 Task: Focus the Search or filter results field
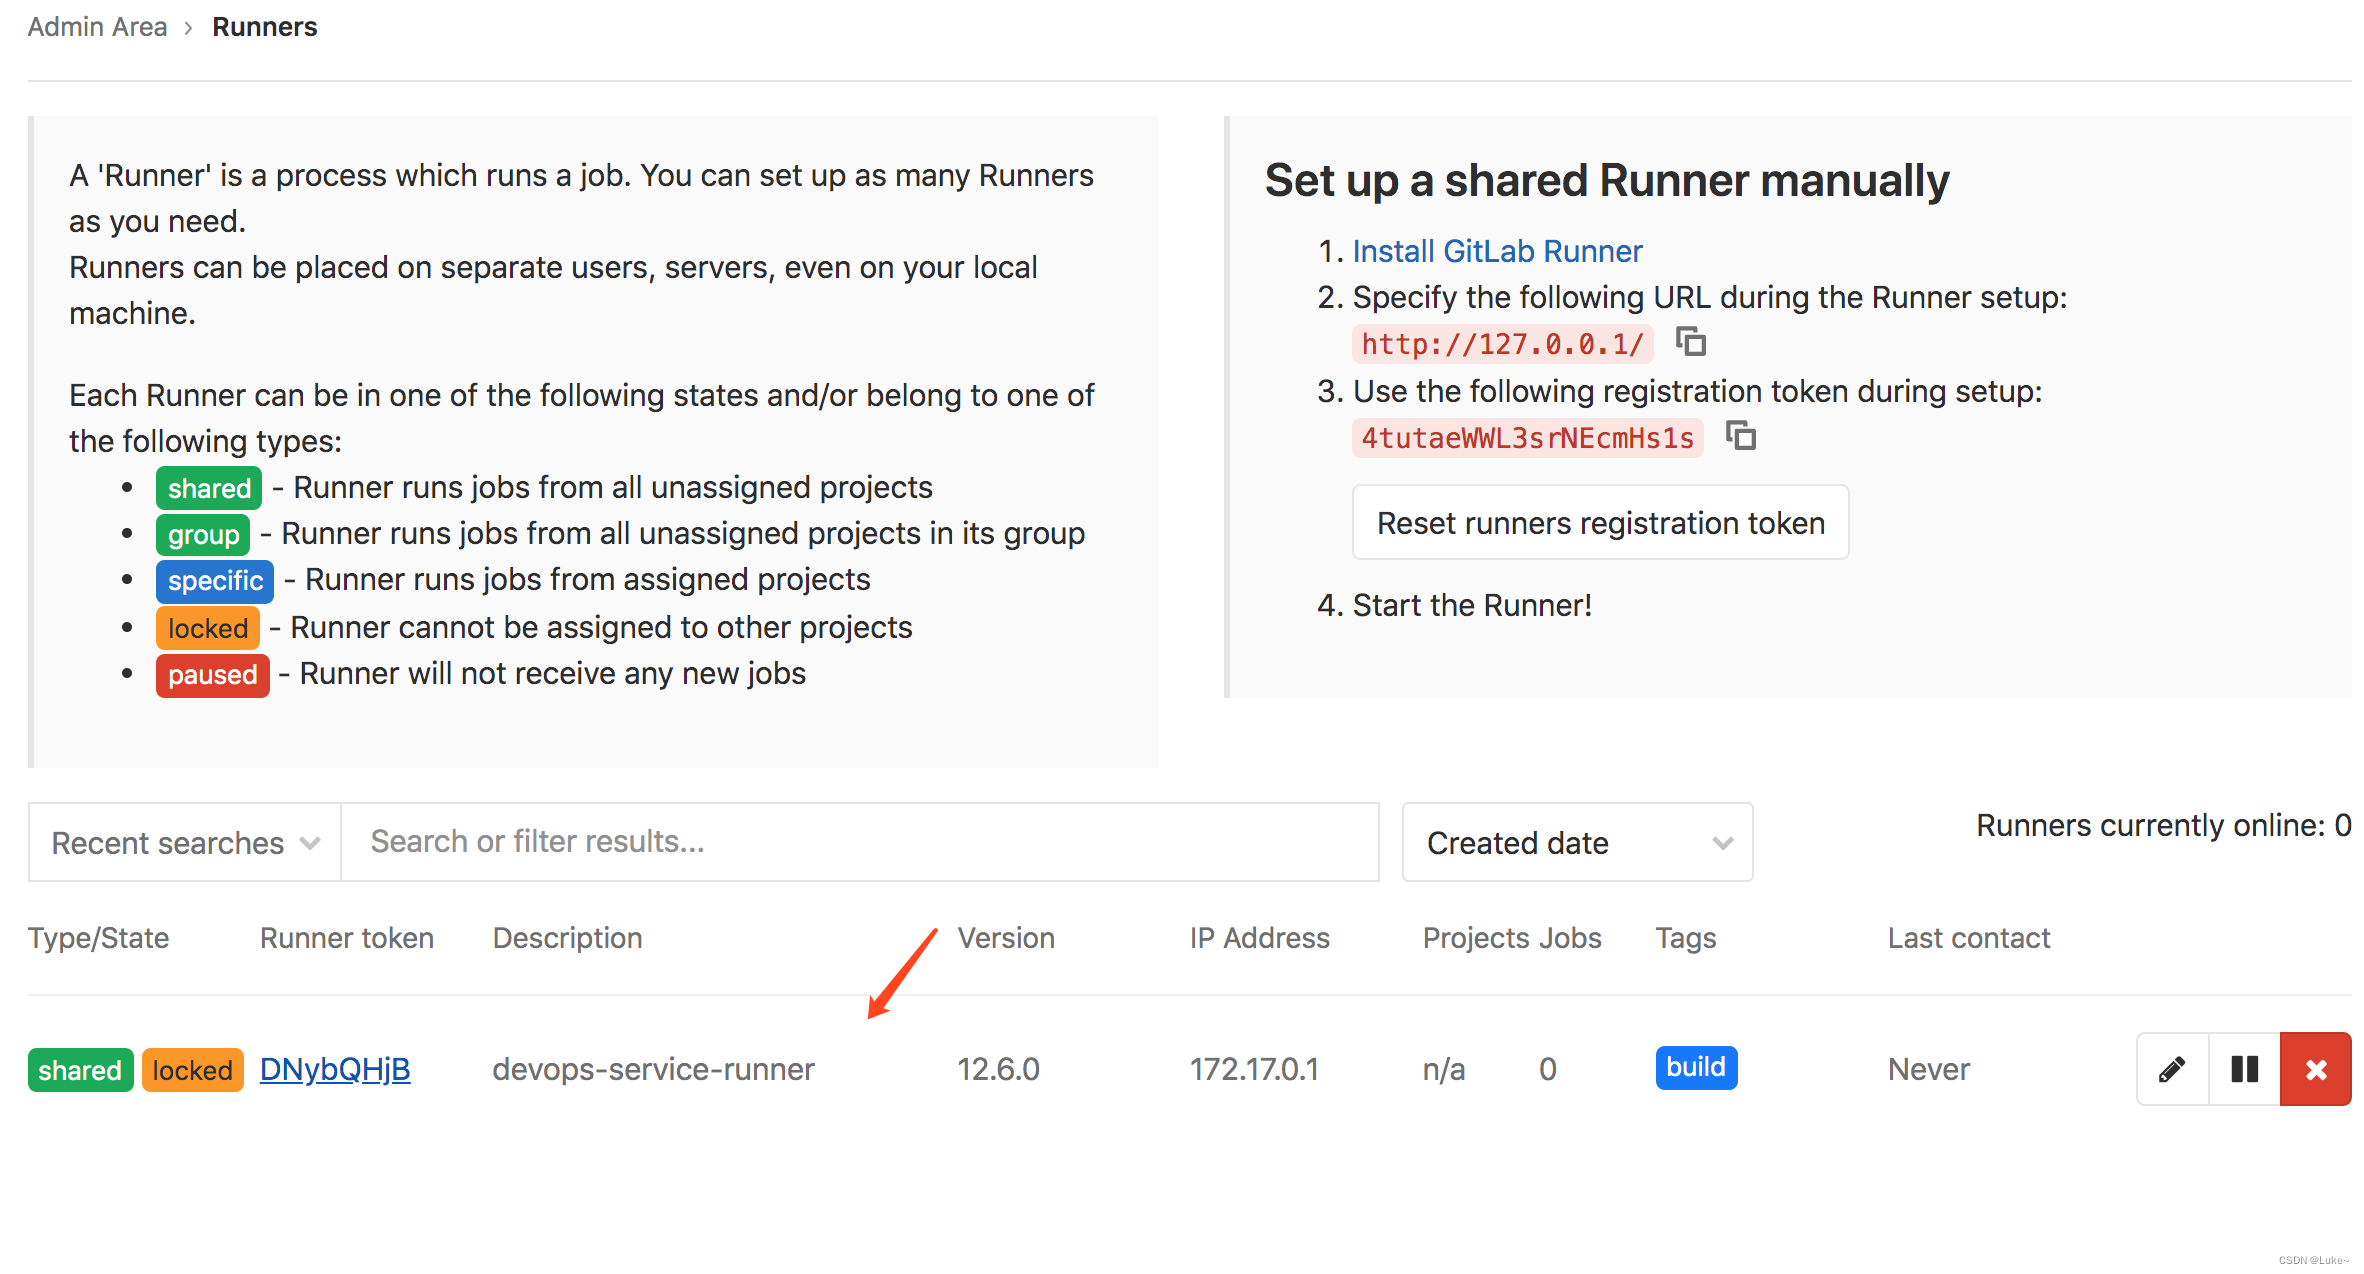coord(860,842)
